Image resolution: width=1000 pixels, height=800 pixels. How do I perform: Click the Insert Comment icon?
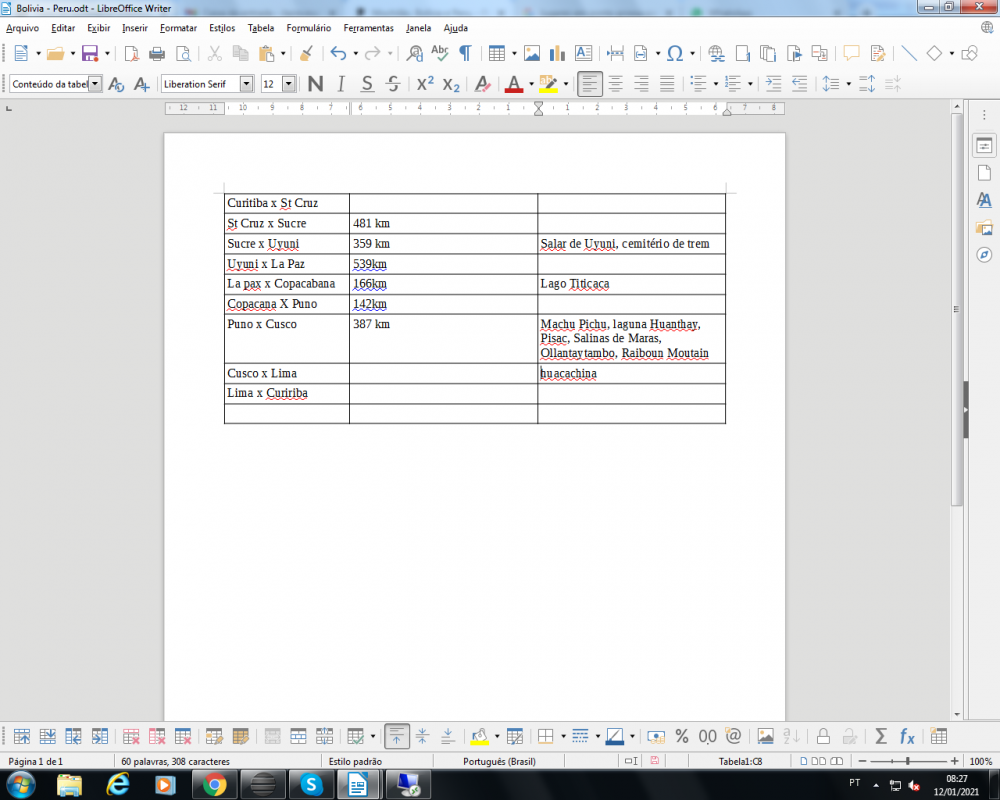tap(851, 54)
